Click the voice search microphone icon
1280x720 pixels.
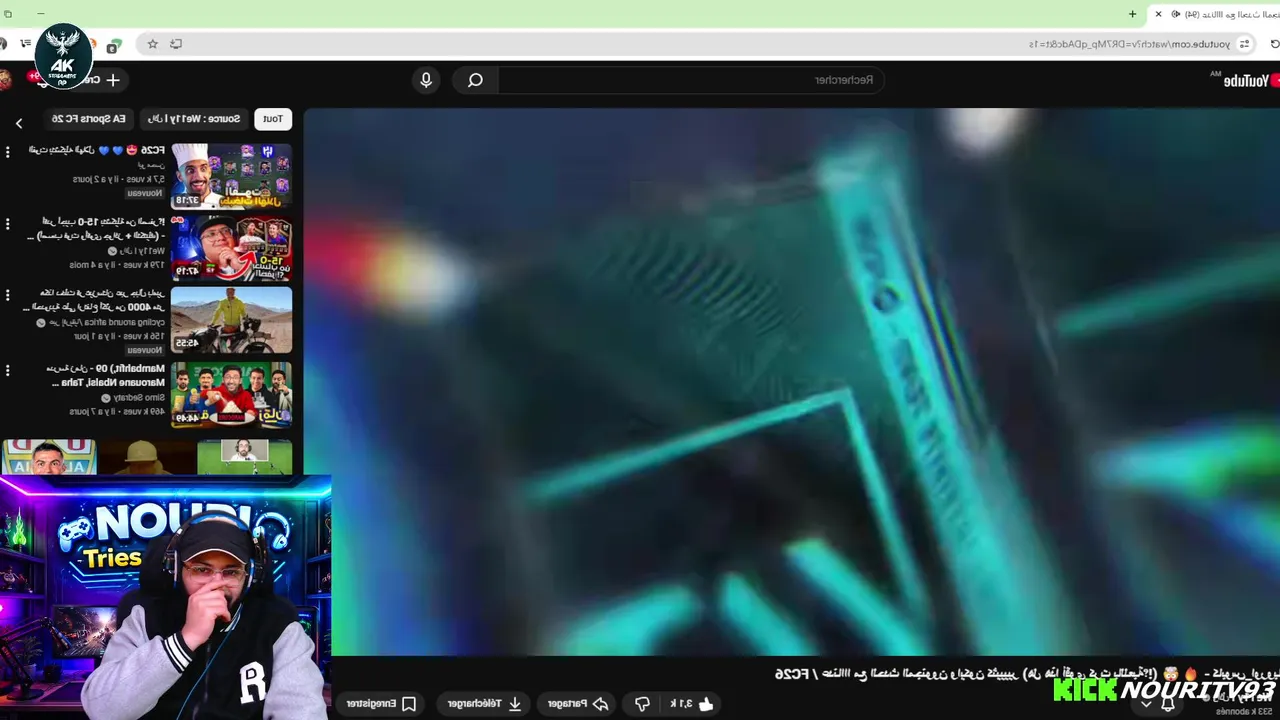click(426, 80)
